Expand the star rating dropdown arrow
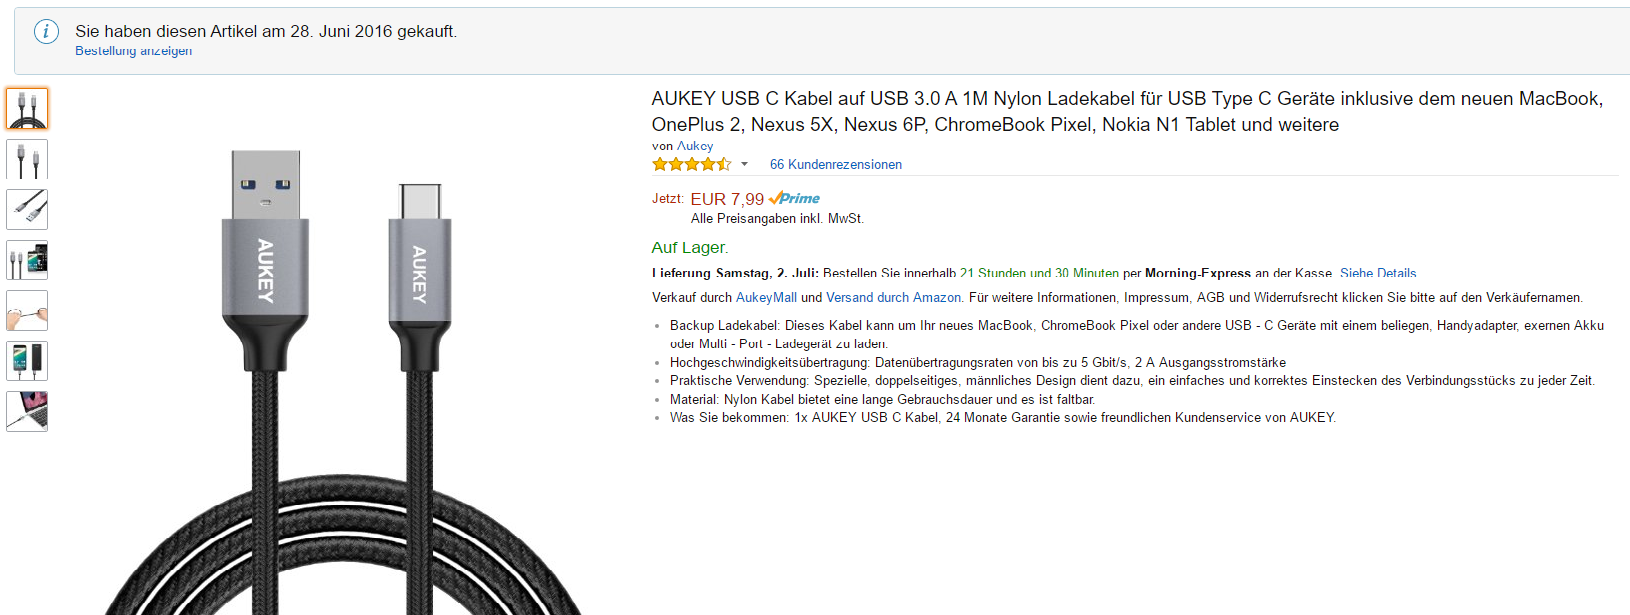 (744, 164)
